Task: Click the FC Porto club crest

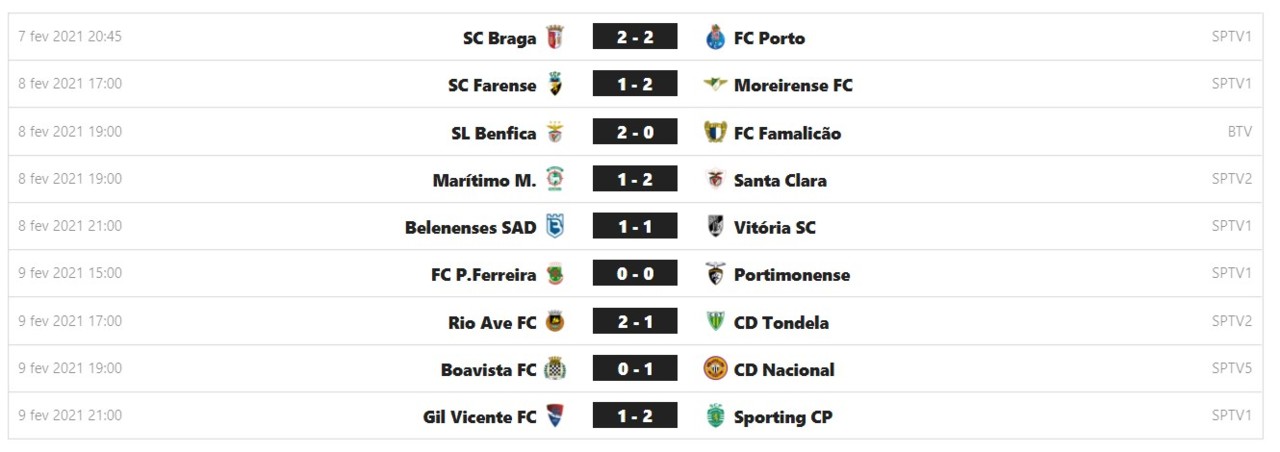Action: [x=715, y=38]
